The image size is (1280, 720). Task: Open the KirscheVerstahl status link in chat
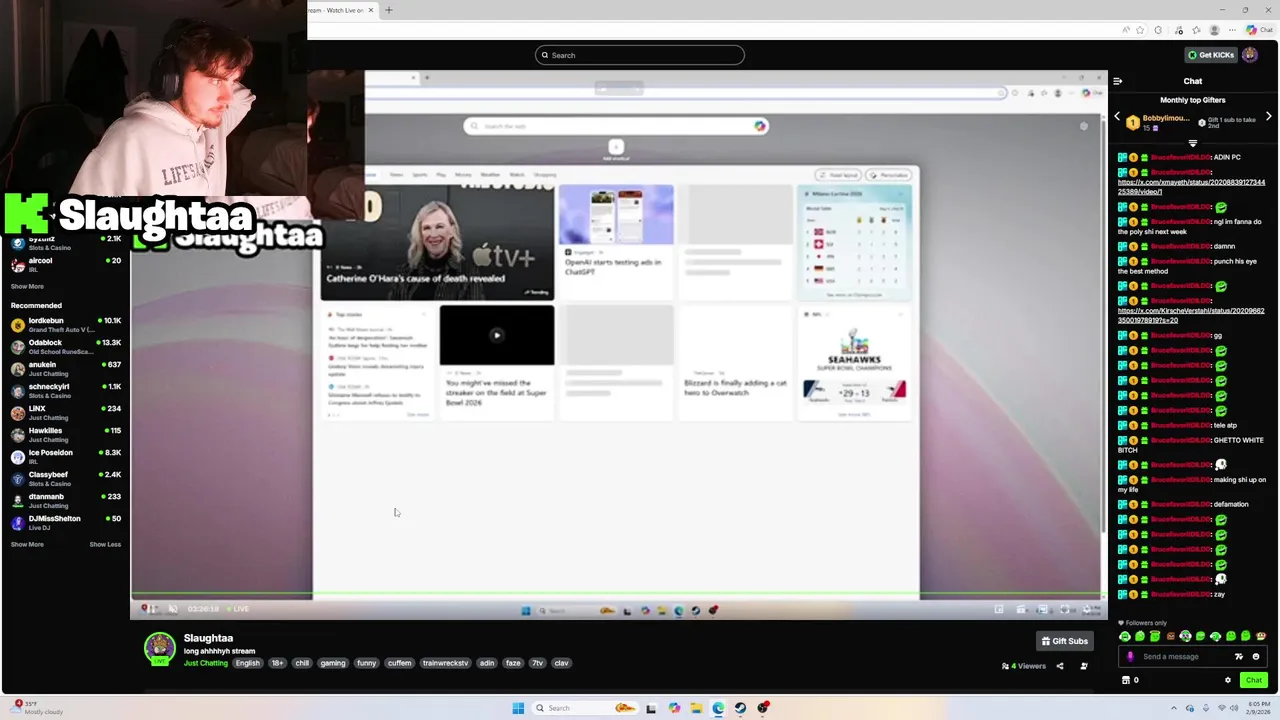tap(1191, 316)
